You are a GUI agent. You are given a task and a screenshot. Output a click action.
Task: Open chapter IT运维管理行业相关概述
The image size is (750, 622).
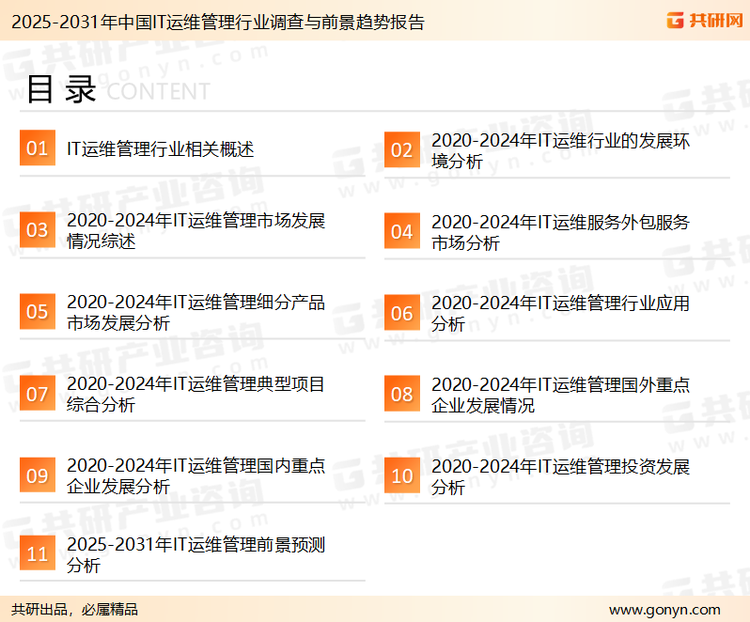160,149
